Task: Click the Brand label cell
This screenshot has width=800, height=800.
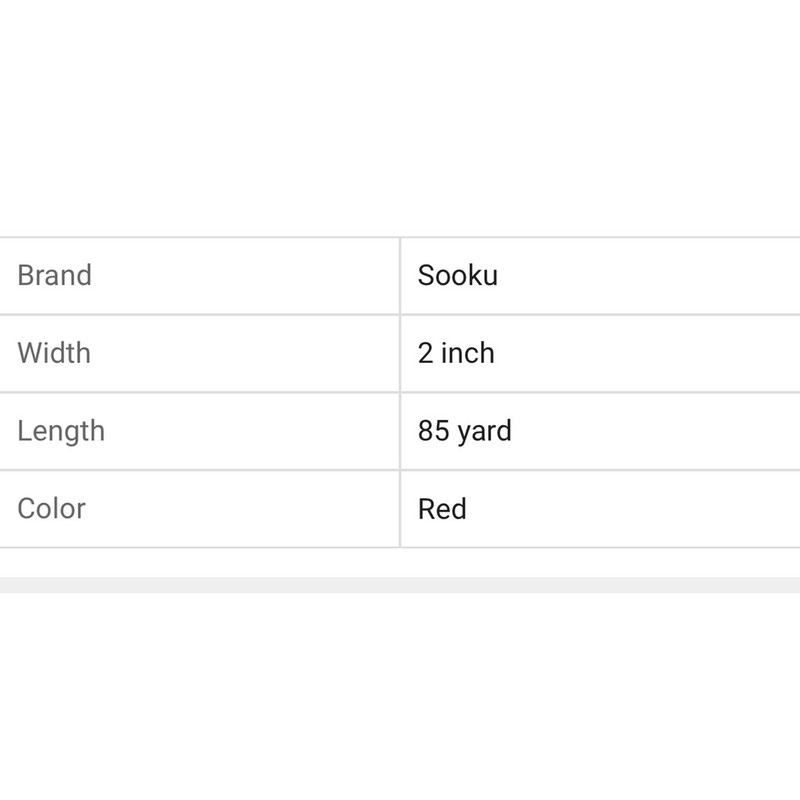Action: (55, 276)
